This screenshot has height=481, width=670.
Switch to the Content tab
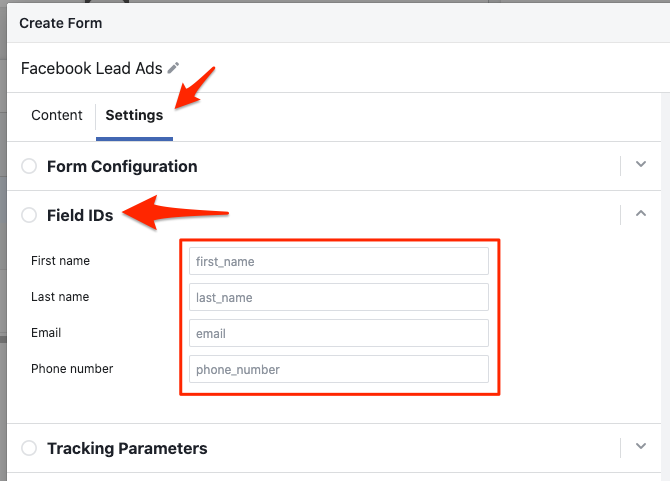57,115
